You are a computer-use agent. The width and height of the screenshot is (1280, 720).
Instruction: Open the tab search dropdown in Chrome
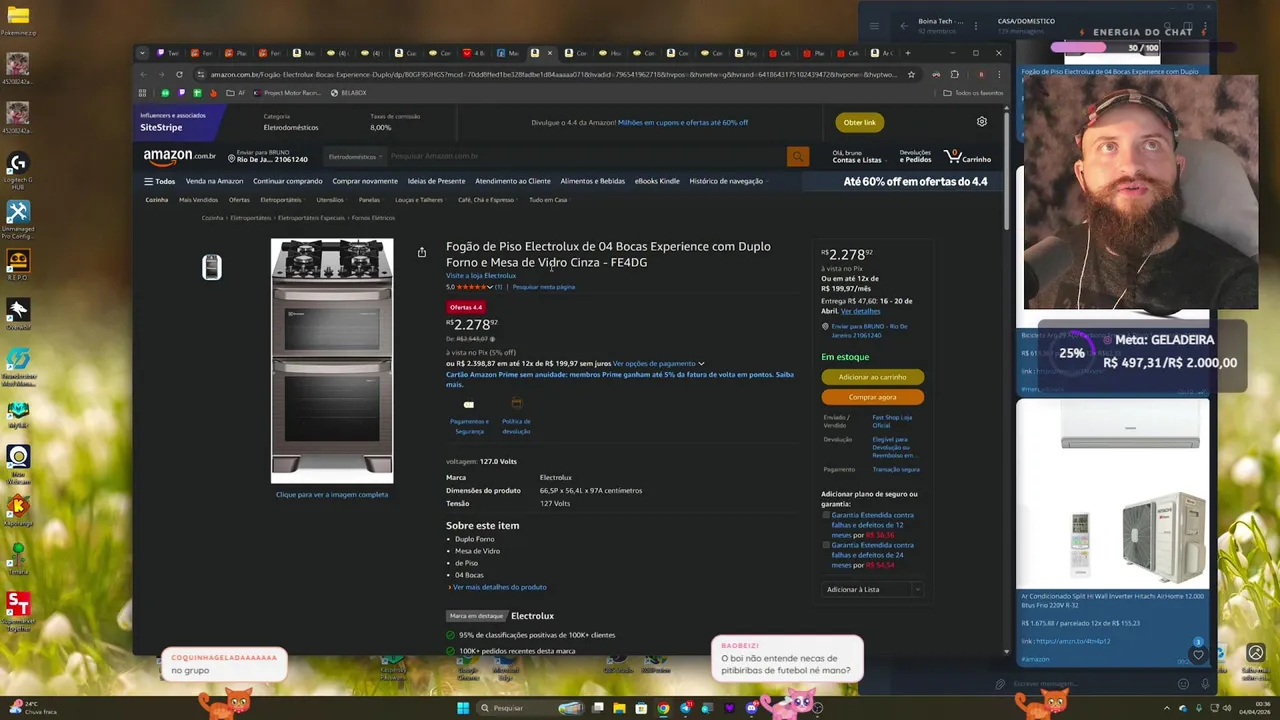tap(142, 53)
